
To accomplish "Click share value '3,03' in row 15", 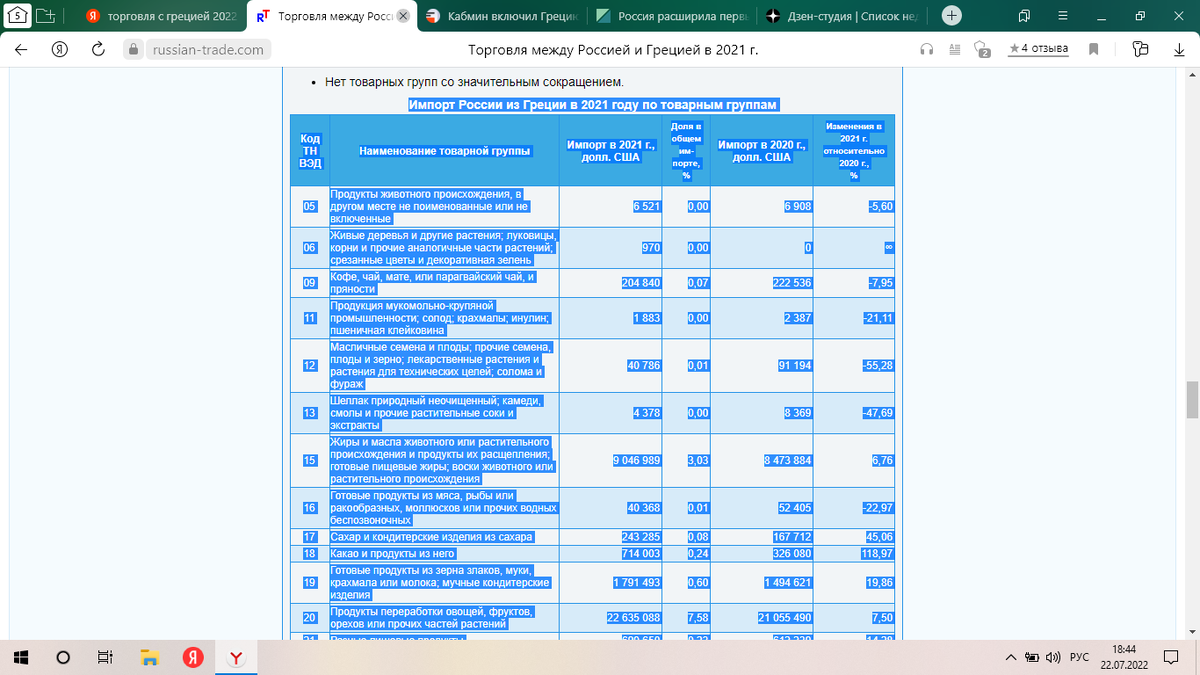I will 698,460.
